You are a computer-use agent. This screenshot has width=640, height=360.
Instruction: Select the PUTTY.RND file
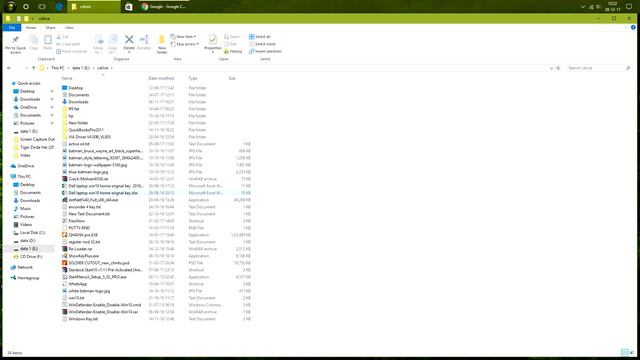[x=79, y=228]
